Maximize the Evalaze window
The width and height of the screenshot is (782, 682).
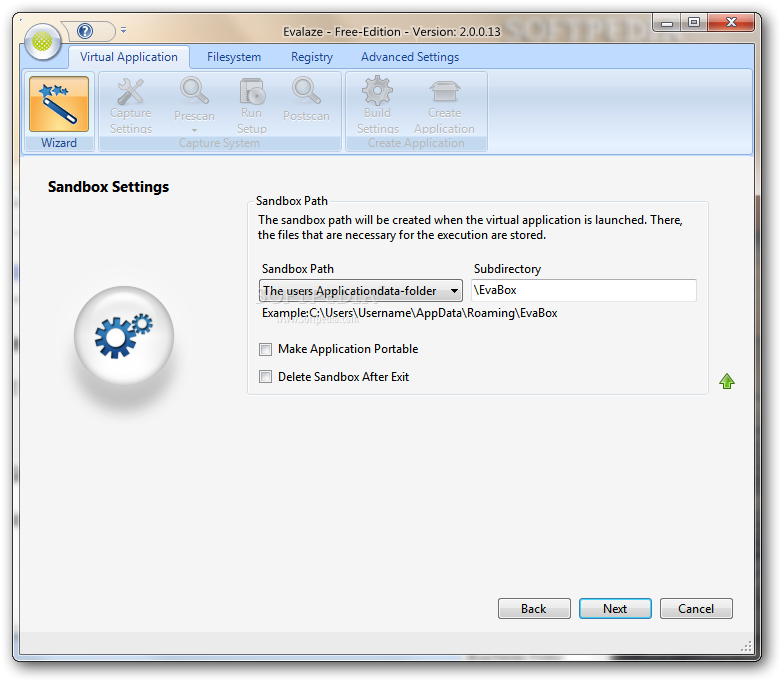click(x=694, y=22)
